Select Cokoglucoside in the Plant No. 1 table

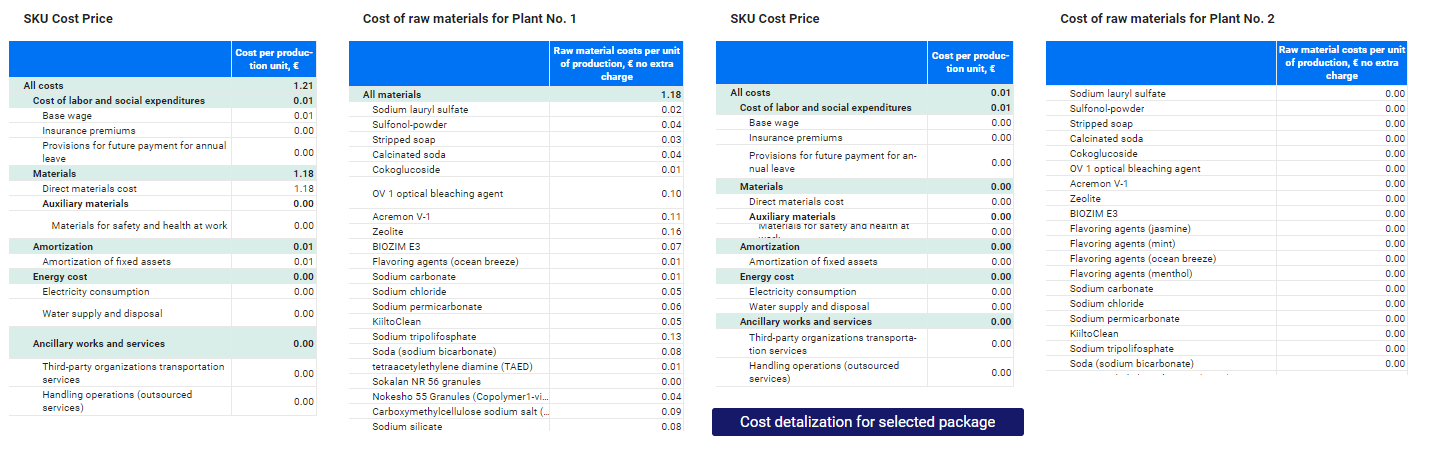pyautogui.click(x=405, y=169)
